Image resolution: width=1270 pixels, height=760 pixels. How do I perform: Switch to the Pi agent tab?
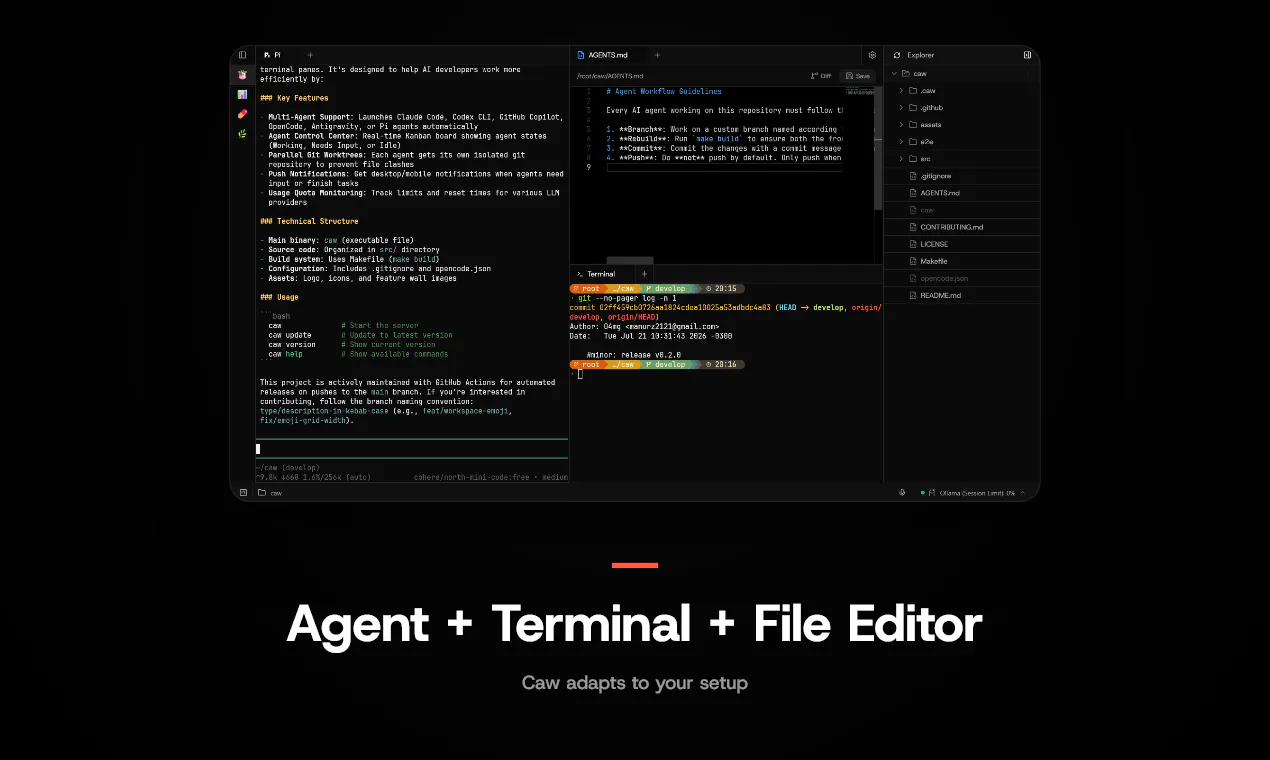273,55
